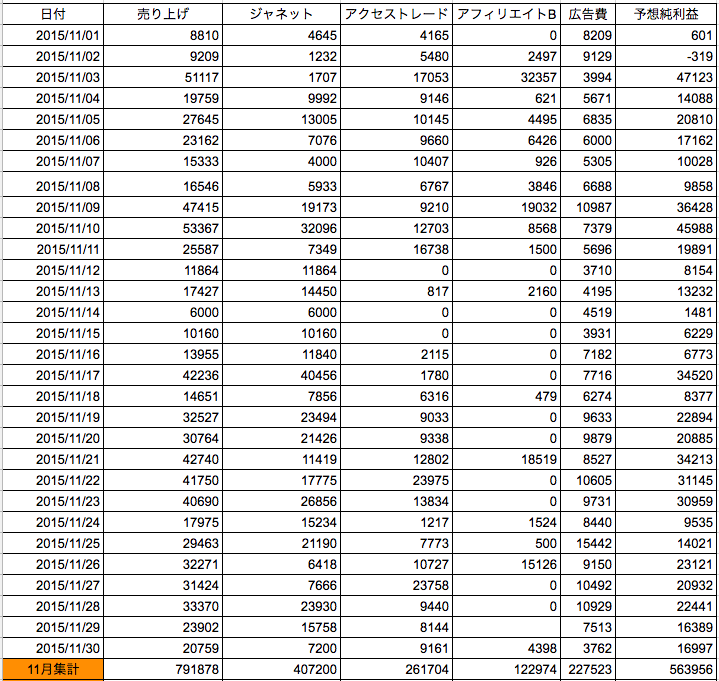Select アフィリエイトB value 15126
Image resolution: width=719 pixels, height=681 pixels.
[506, 565]
